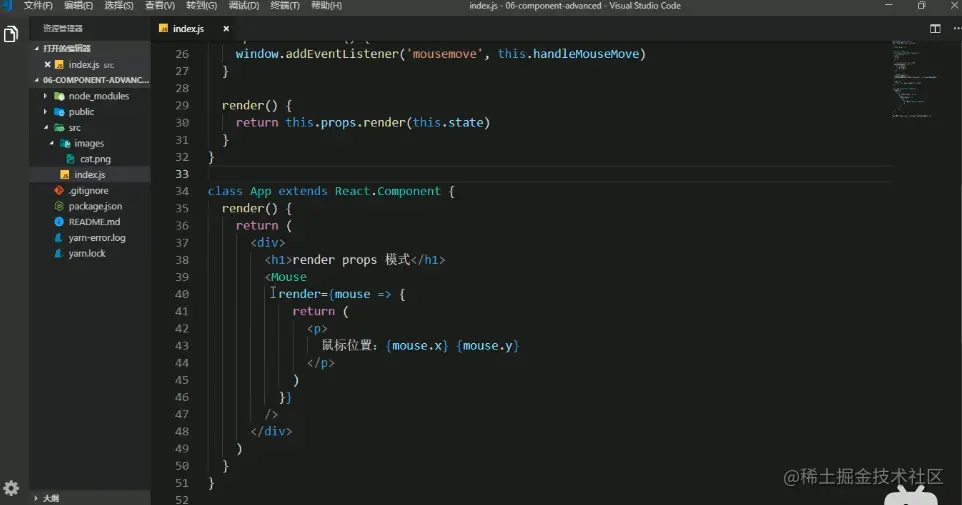Screen dimensions: 962x505
Task: Click the .gitignore git icon
Action: (x=59, y=191)
